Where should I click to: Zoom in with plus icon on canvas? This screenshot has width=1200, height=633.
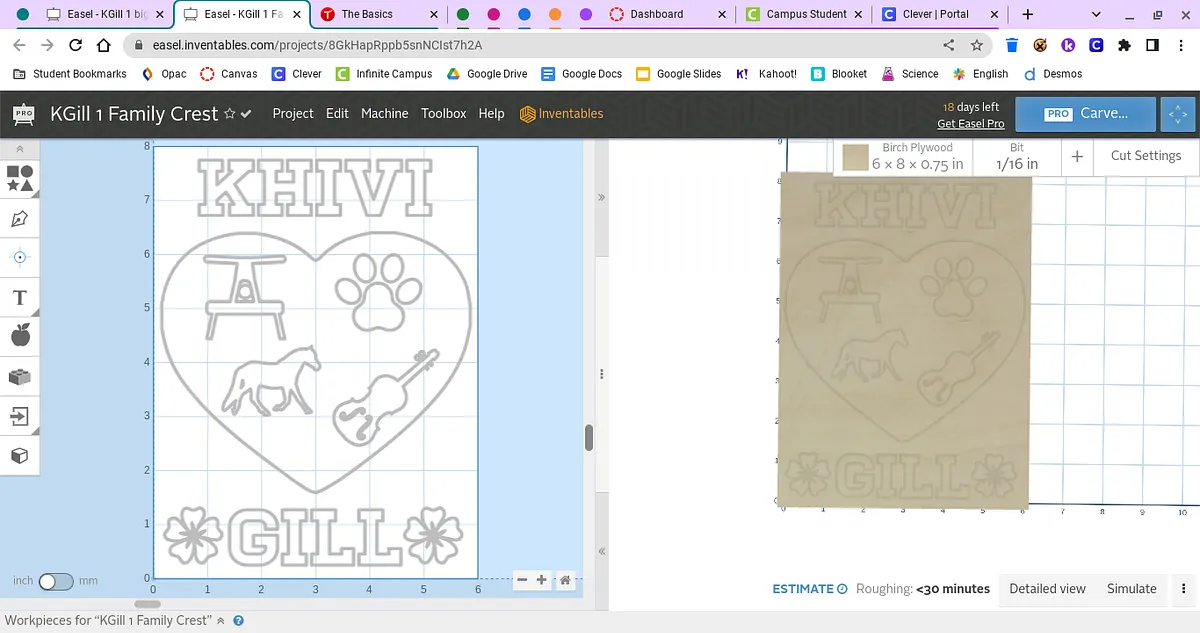coord(542,580)
